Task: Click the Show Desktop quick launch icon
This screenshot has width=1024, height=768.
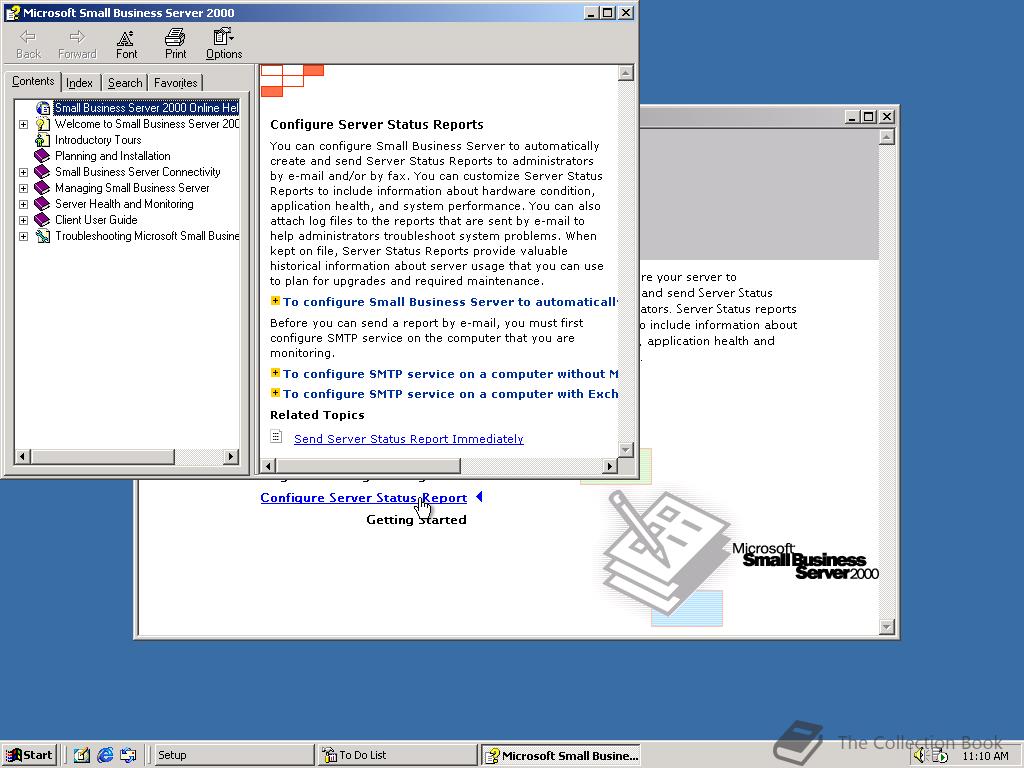Action: pyautogui.click(x=82, y=755)
